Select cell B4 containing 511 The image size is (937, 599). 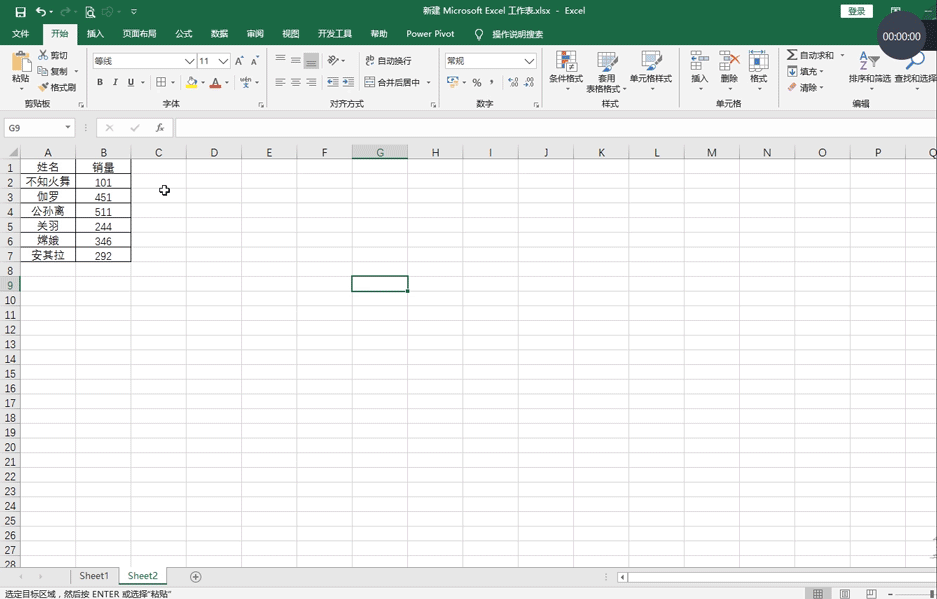103,212
